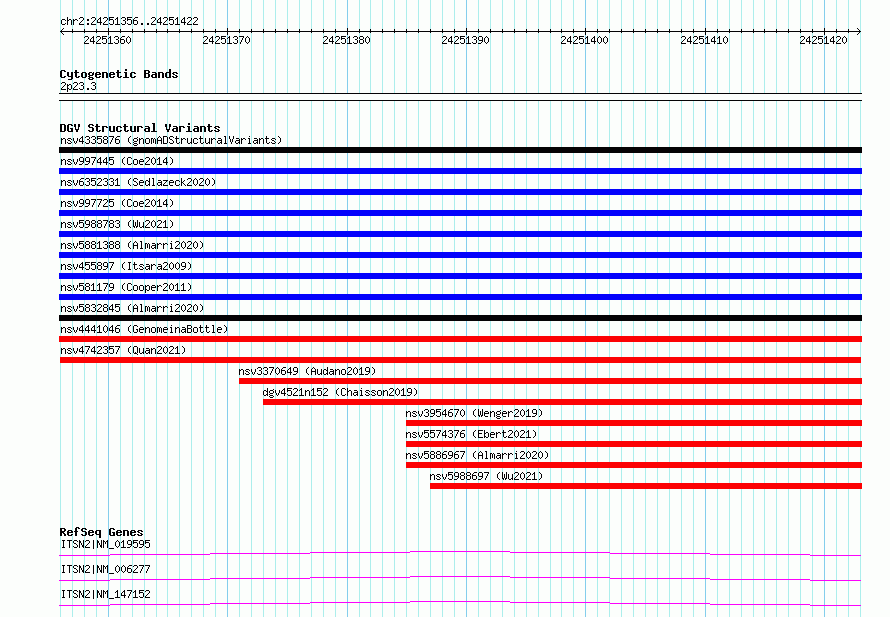The image size is (890, 617).
Task: Click ruler coordinate 24251400
Action: [x=585, y=40]
